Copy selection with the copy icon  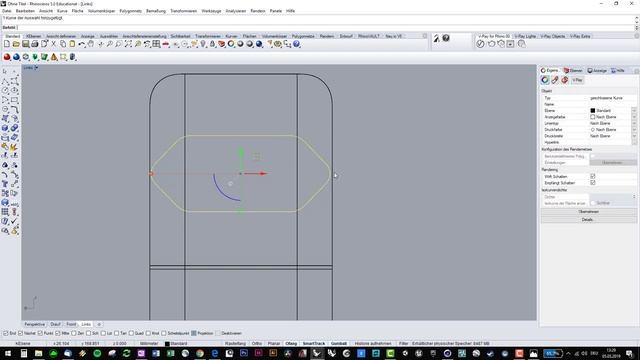(63, 44)
